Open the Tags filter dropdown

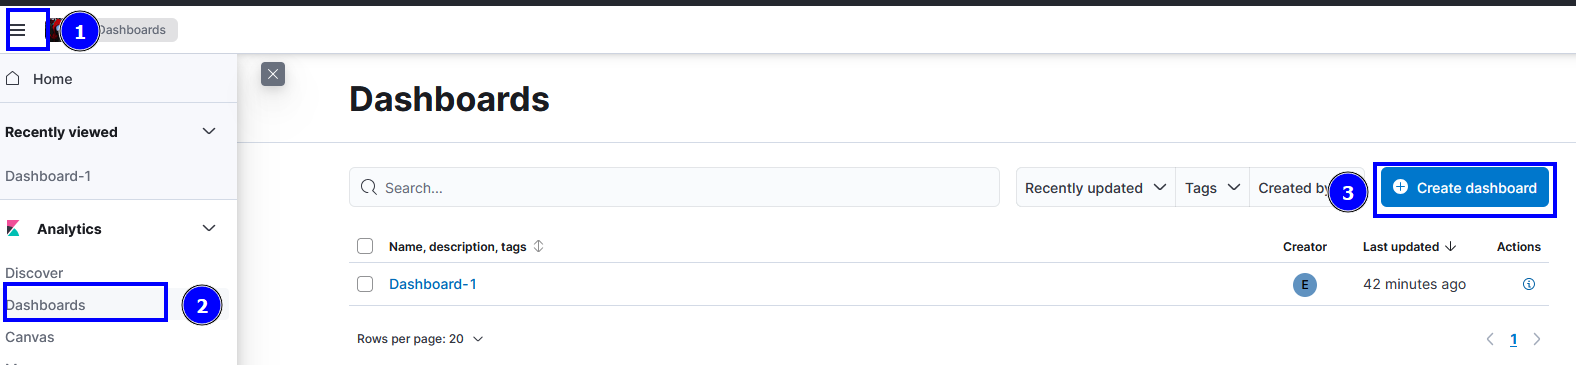pos(1212,187)
